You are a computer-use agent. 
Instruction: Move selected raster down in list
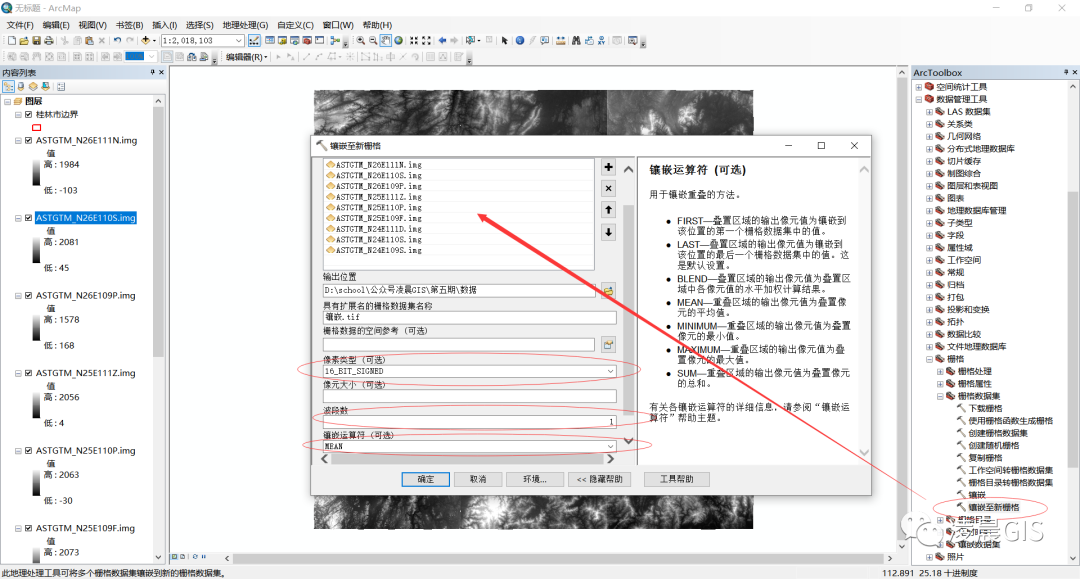tap(608, 232)
